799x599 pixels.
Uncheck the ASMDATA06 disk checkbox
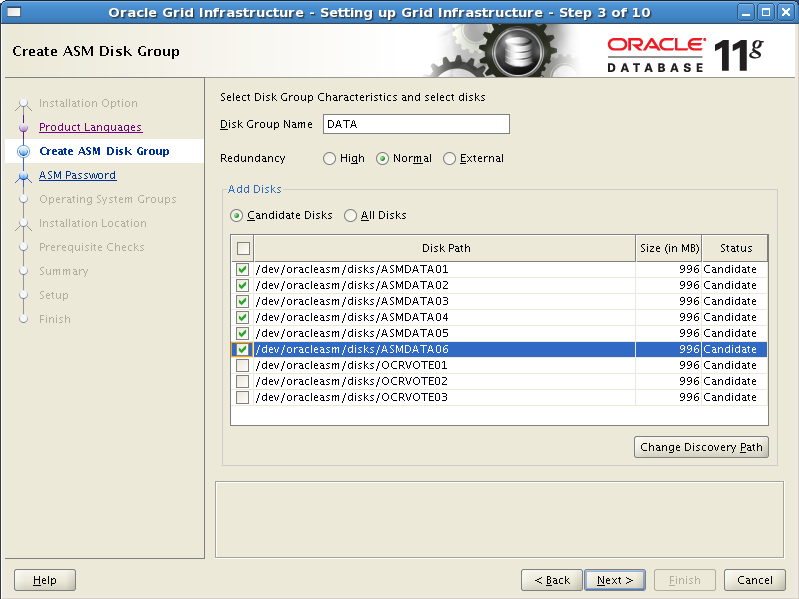click(x=243, y=349)
